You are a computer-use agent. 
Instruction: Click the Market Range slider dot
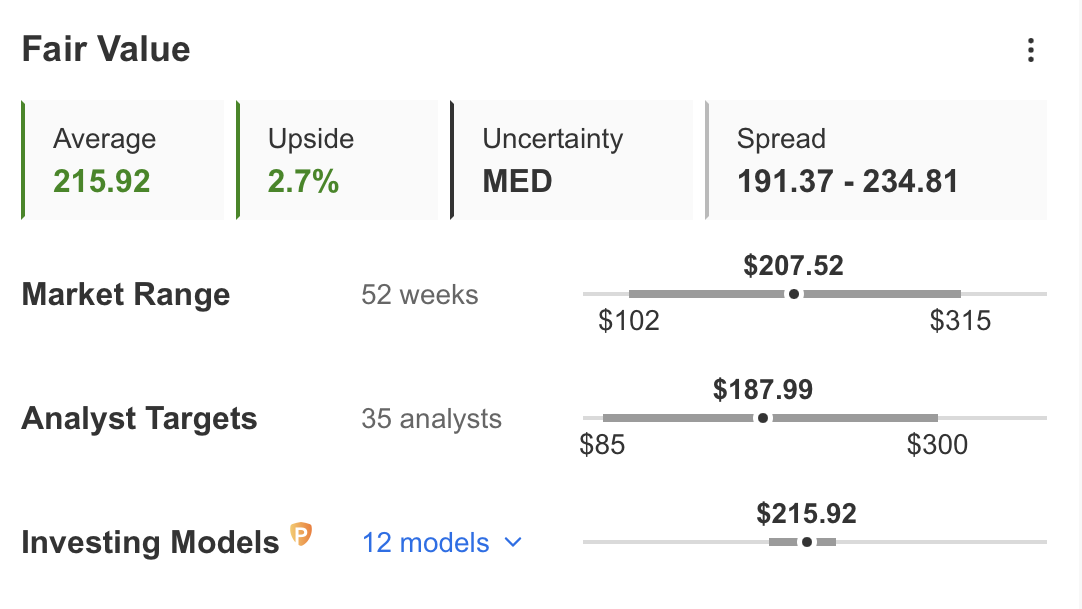coord(794,294)
